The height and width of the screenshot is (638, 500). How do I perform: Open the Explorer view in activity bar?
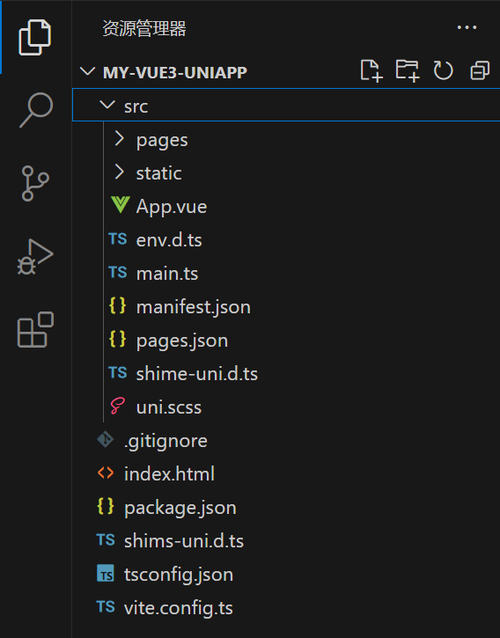tap(35, 37)
